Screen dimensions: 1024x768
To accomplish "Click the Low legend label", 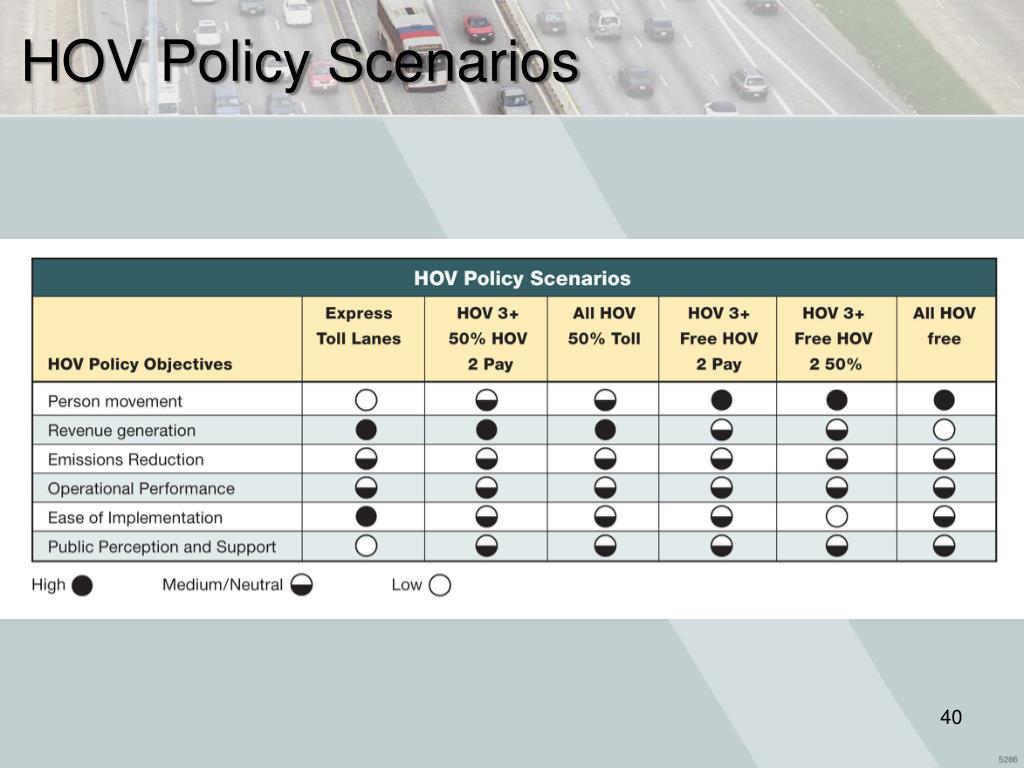I will [x=406, y=584].
